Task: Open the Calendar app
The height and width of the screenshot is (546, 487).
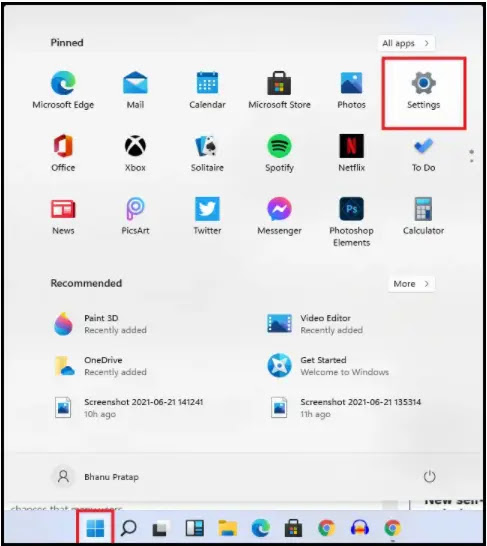Action: (x=207, y=90)
